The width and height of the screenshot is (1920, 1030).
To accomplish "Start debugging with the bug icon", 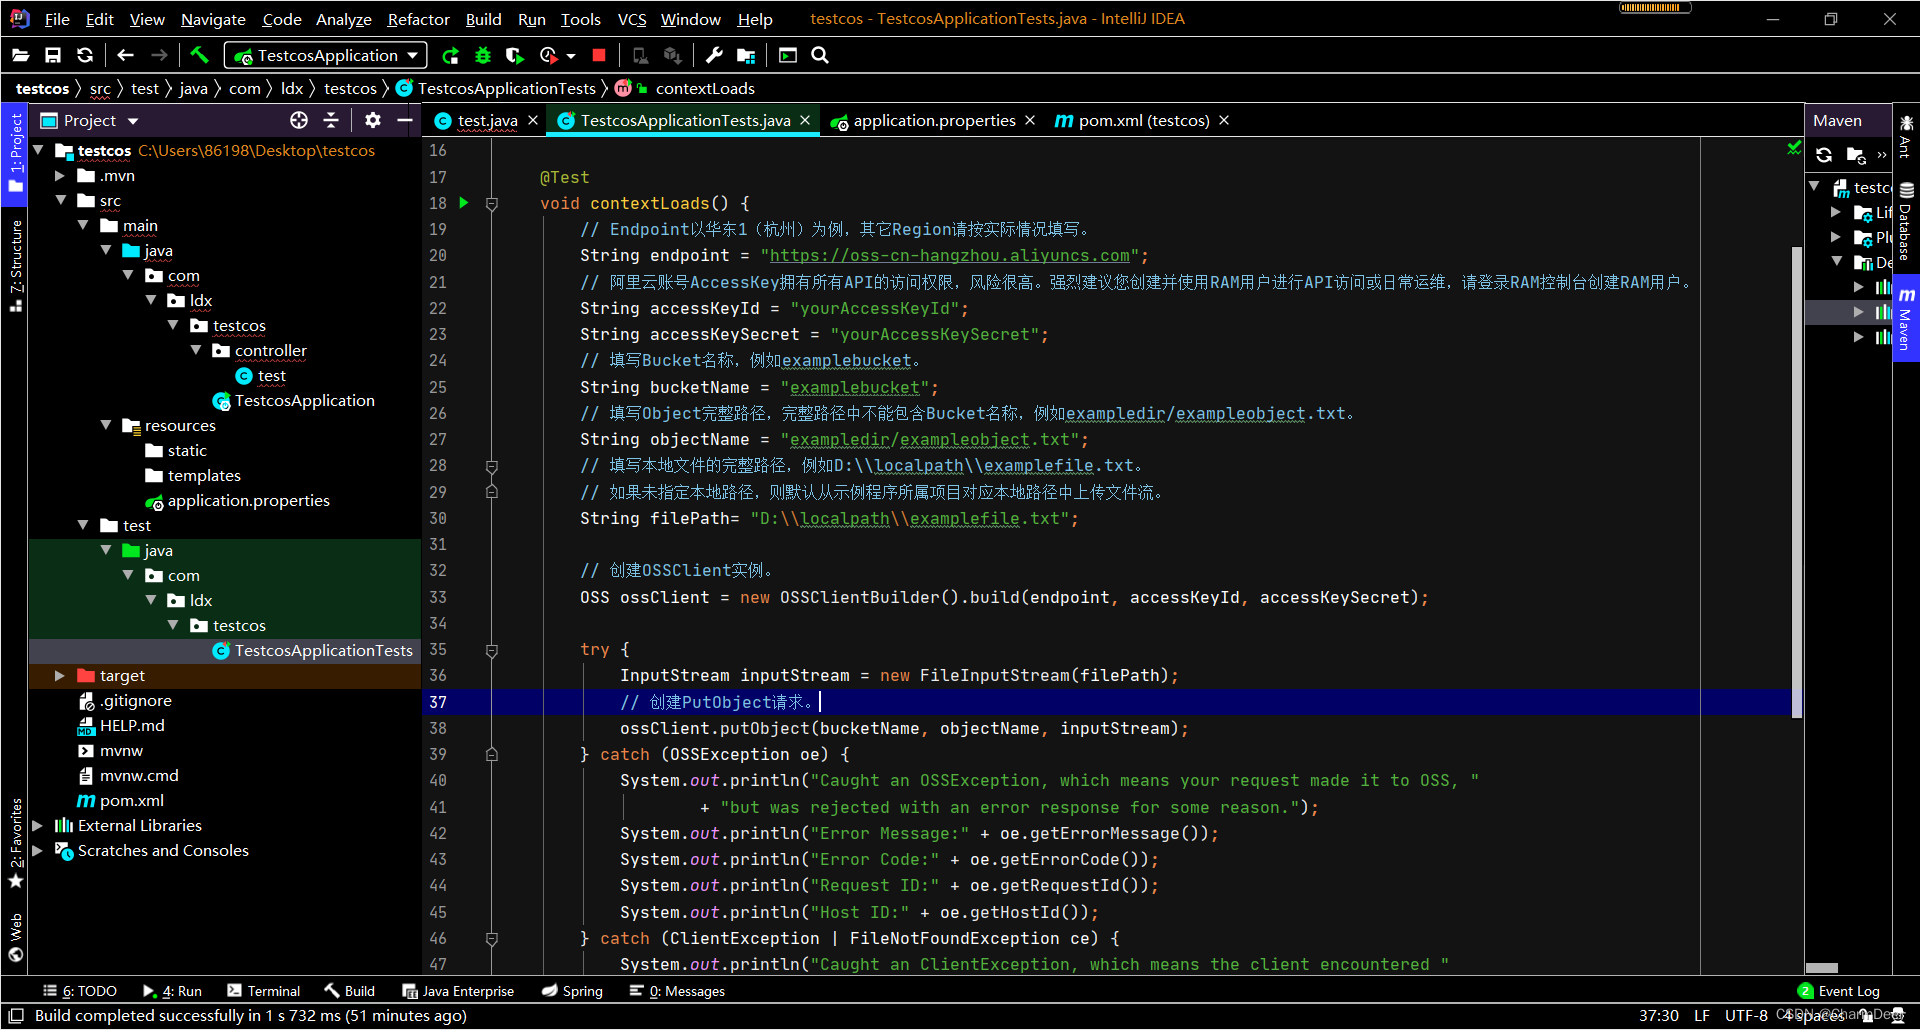I will pyautogui.click(x=483, y=56).
